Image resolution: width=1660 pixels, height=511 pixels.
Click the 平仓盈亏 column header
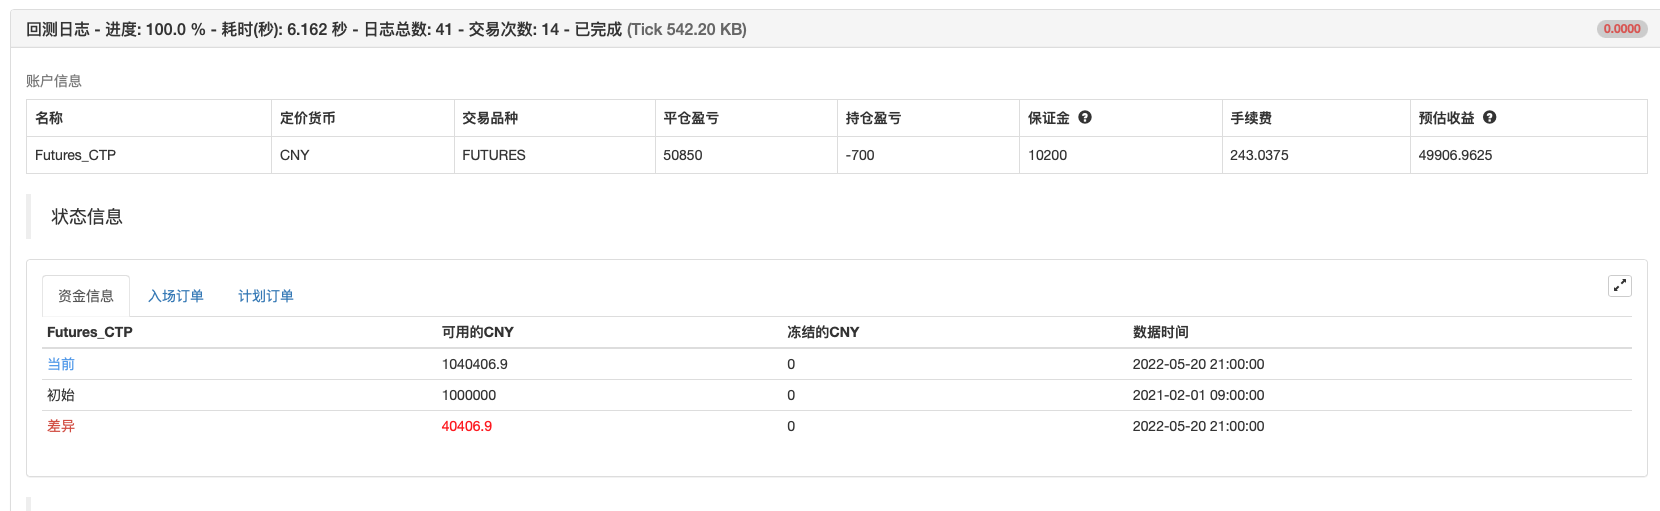[x=691, y=118]
